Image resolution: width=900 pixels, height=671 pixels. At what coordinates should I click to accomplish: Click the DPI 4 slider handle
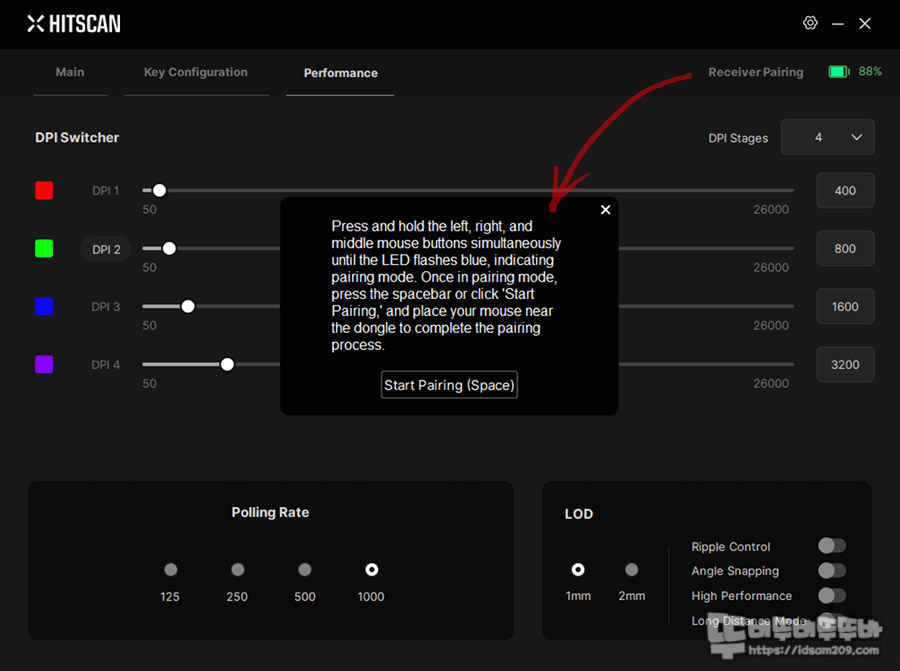click(x=227, y=364)
